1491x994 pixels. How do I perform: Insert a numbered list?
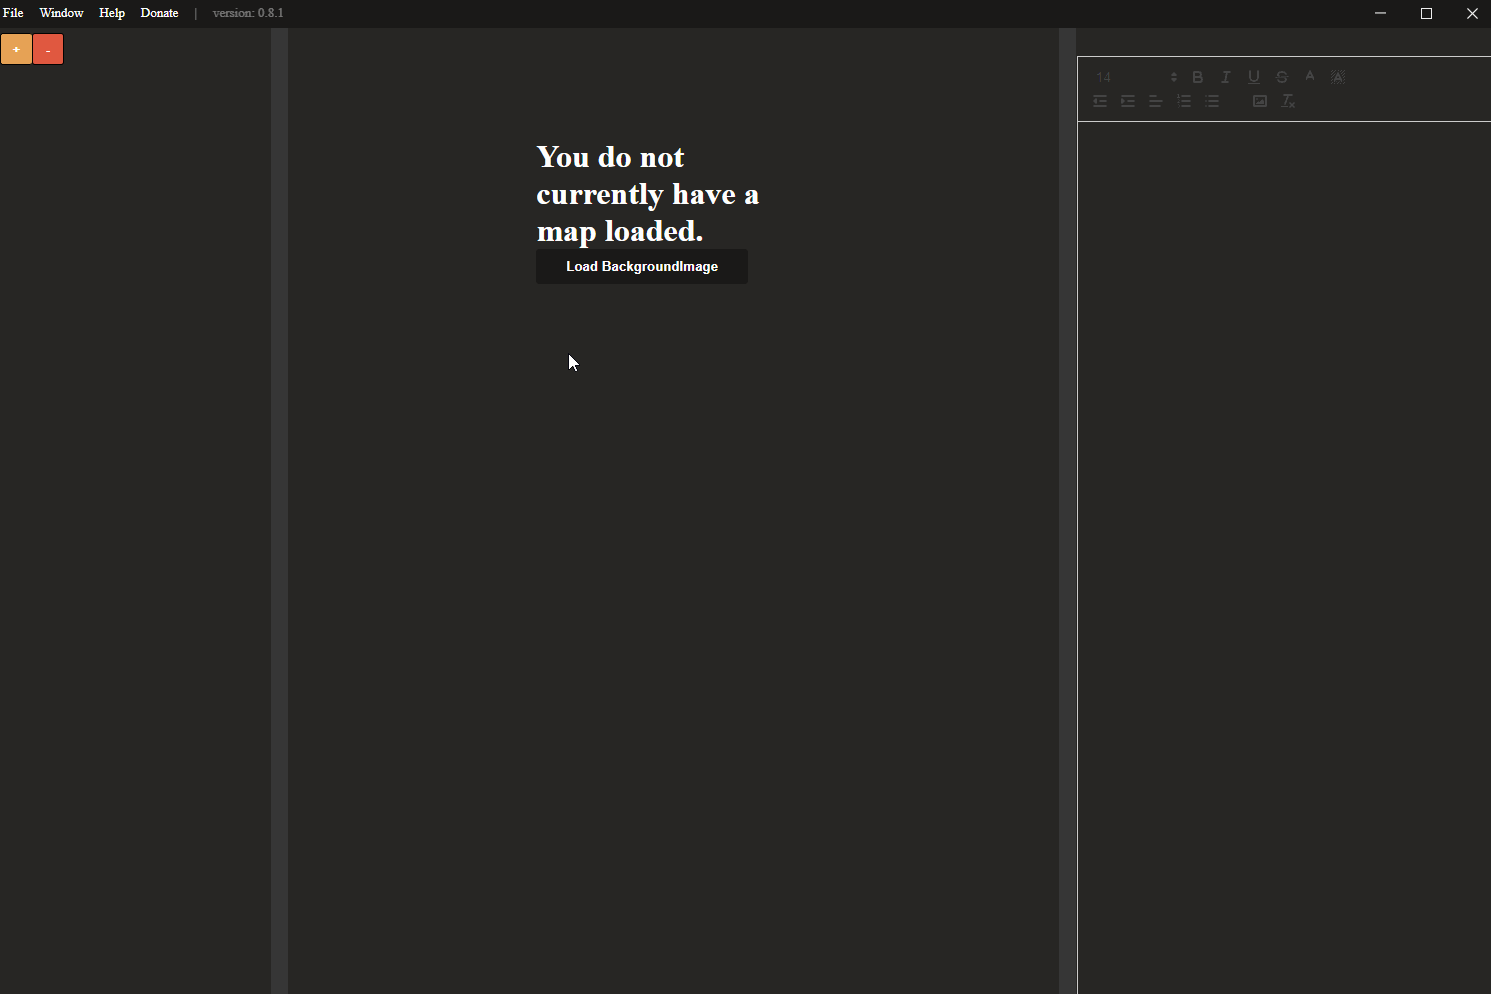1184,101
